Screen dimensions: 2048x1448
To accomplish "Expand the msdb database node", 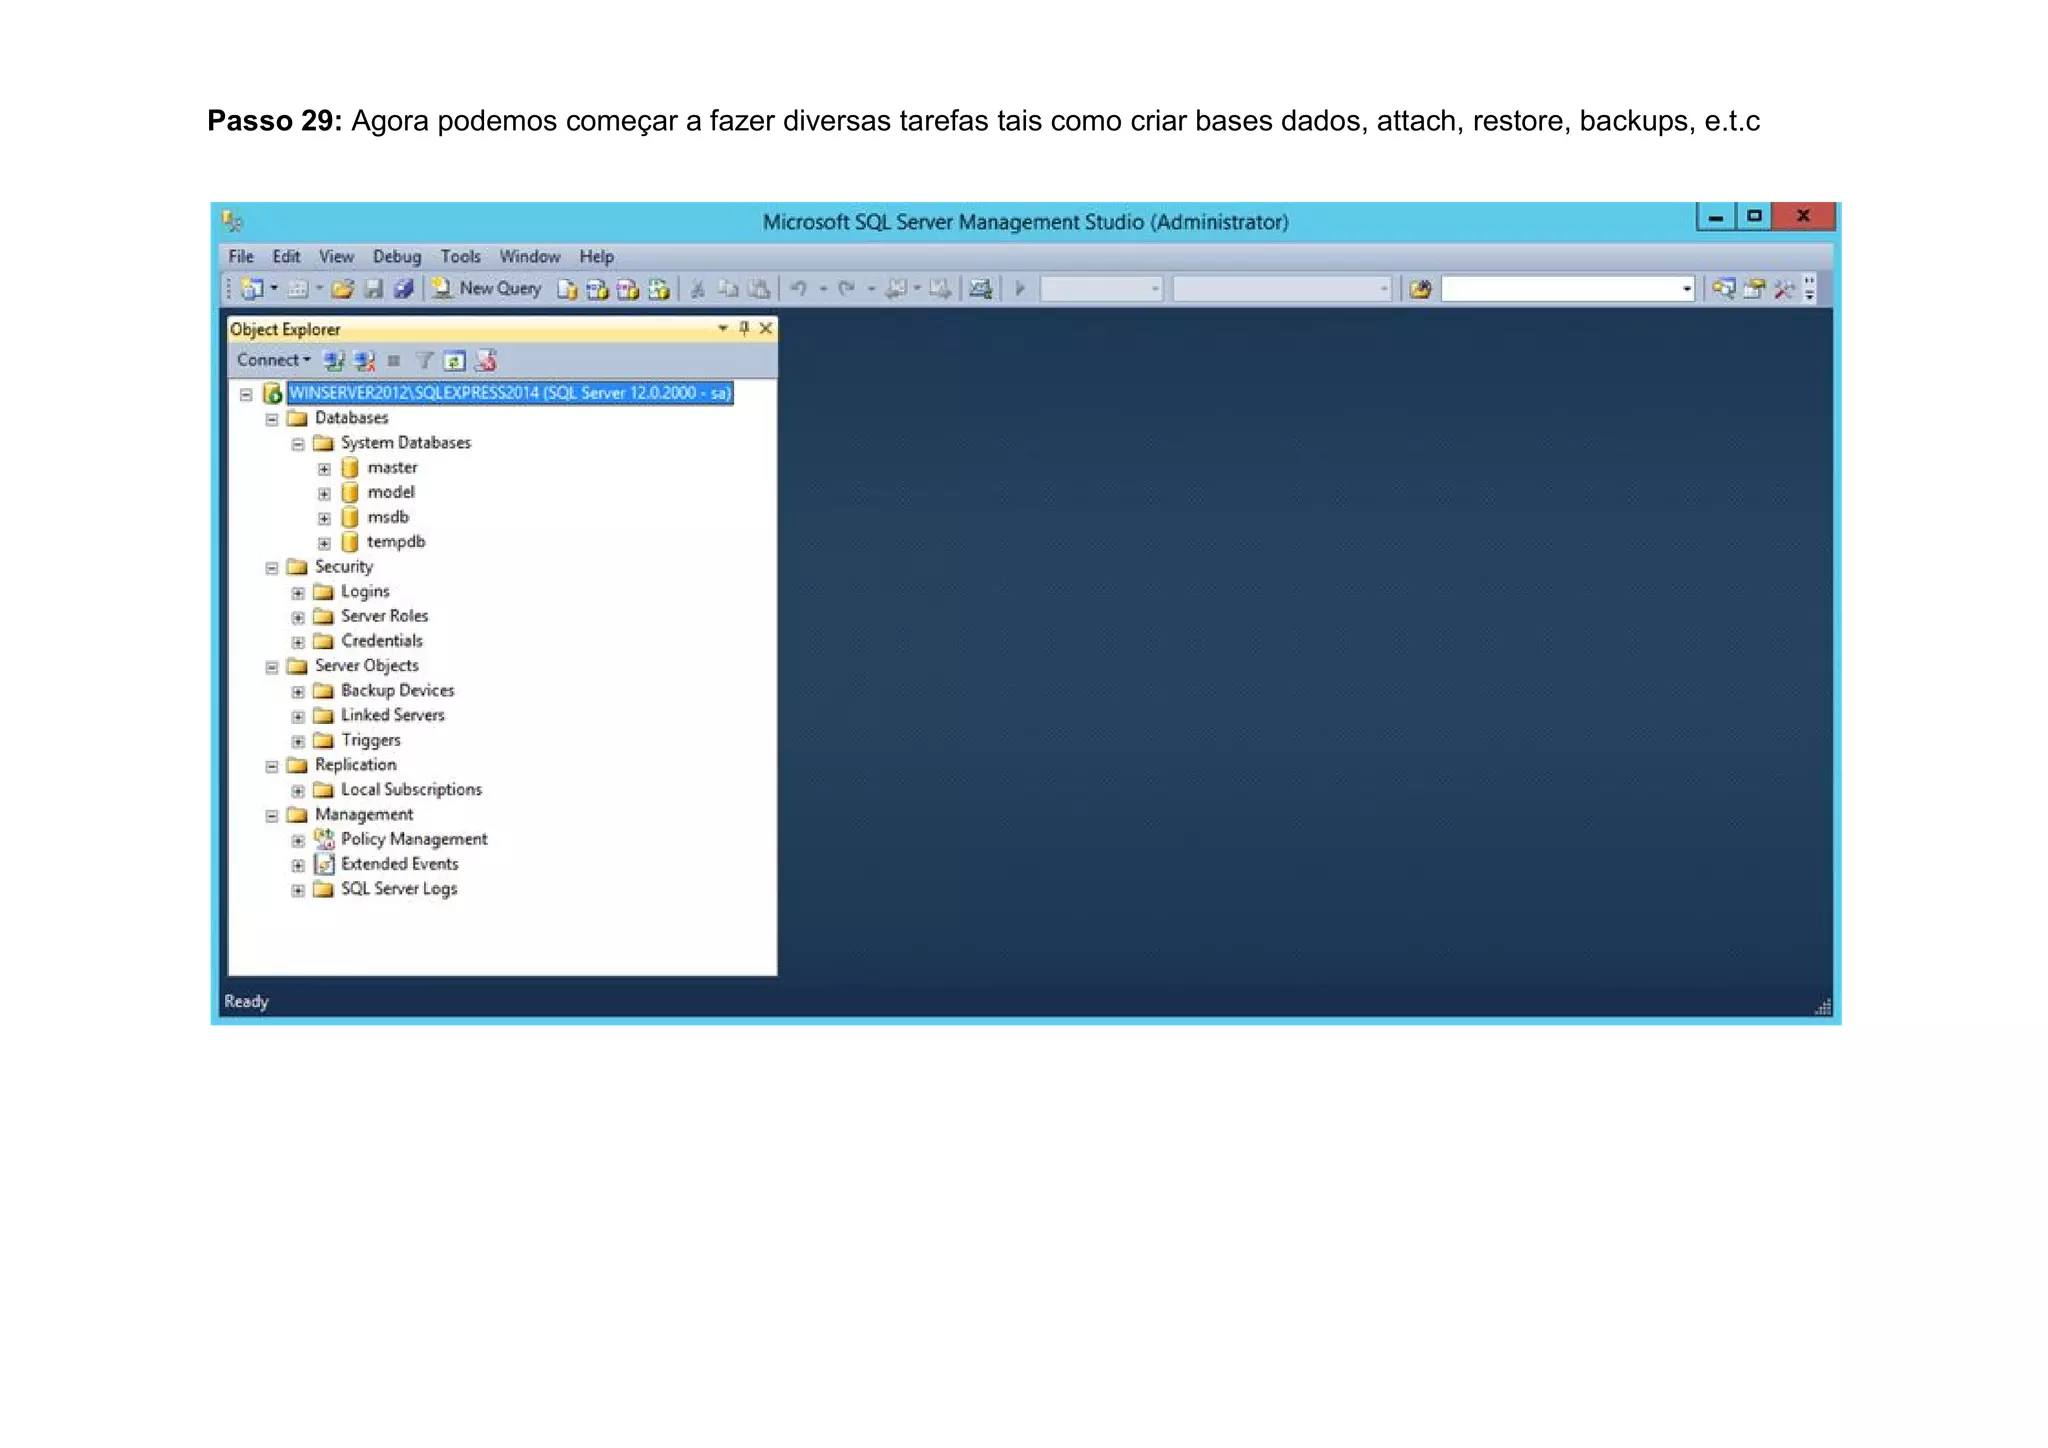I will coord(324,518).
